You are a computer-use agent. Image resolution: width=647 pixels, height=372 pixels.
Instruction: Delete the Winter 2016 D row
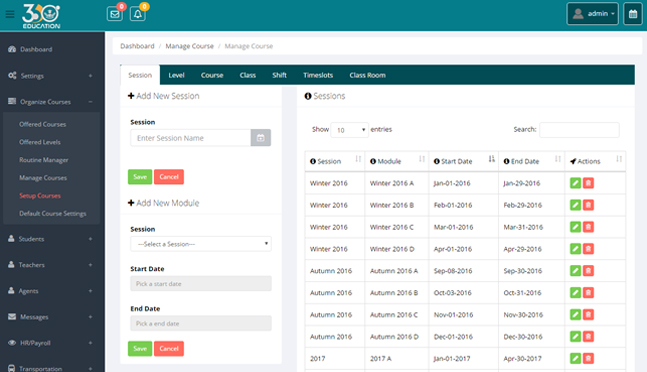tap(588, 249)
